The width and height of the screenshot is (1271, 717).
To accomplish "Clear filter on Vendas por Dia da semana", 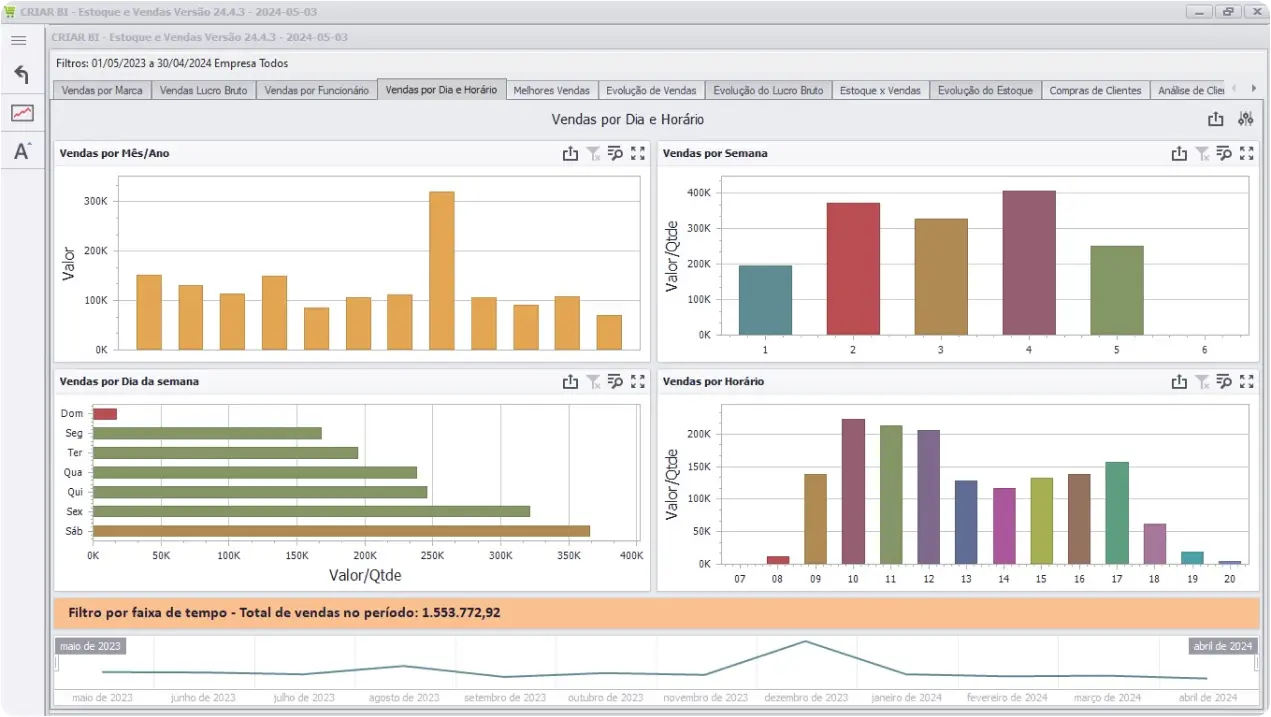I will pyautogui.click(x=593, y=381).
